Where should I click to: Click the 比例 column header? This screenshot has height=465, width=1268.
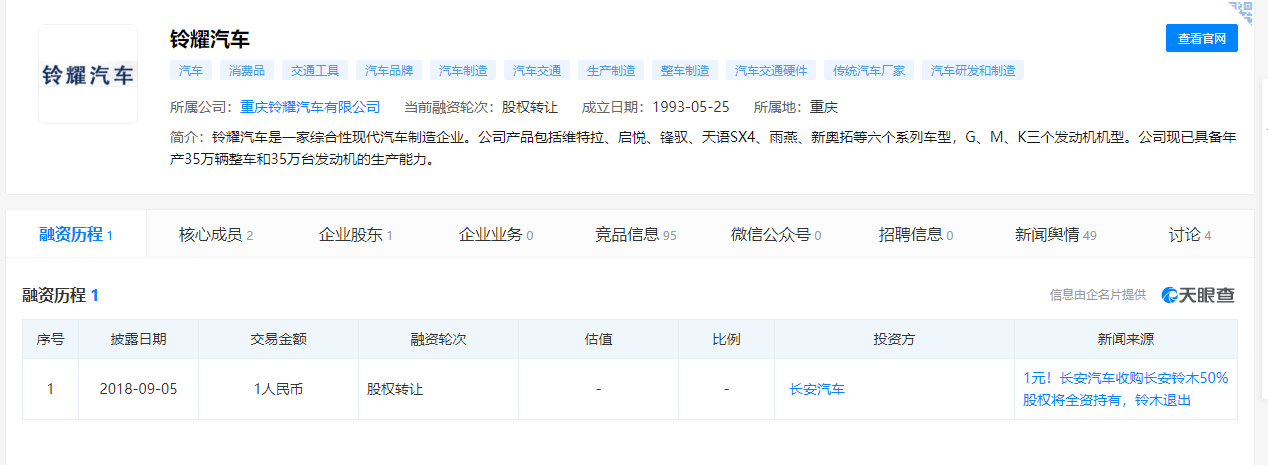pyautogui.click(x=726, y=339)
